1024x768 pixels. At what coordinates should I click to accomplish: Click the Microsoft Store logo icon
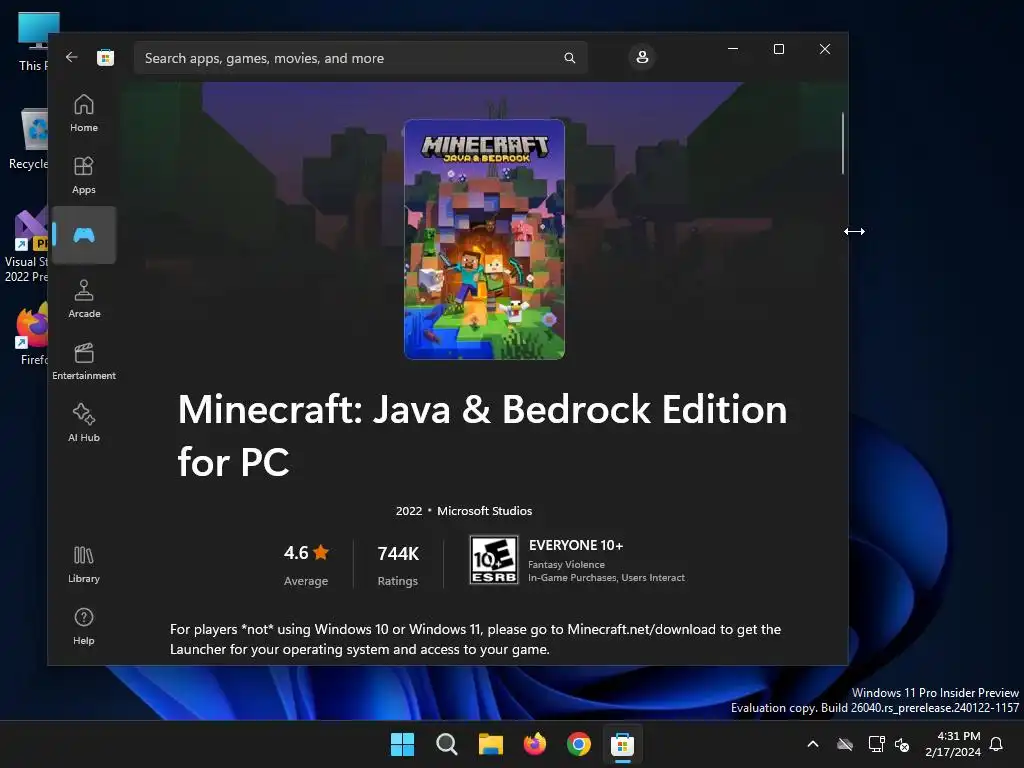[x=106, y=57]
